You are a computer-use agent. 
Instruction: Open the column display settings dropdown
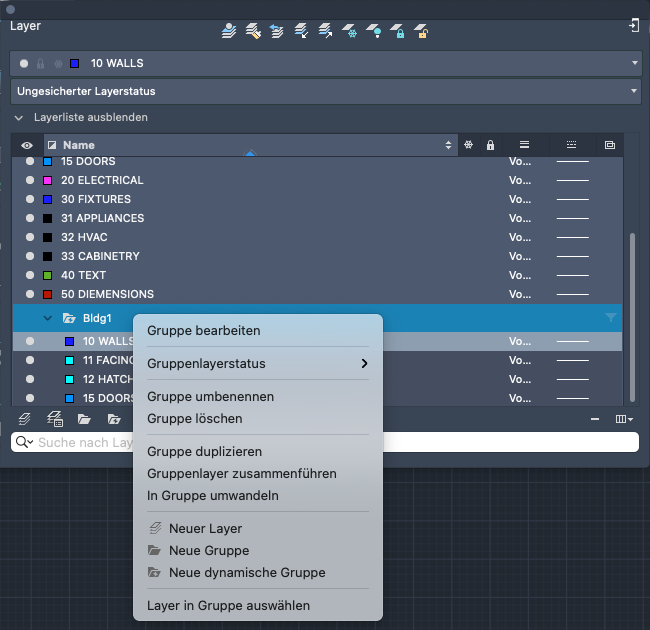pos(624,419)
